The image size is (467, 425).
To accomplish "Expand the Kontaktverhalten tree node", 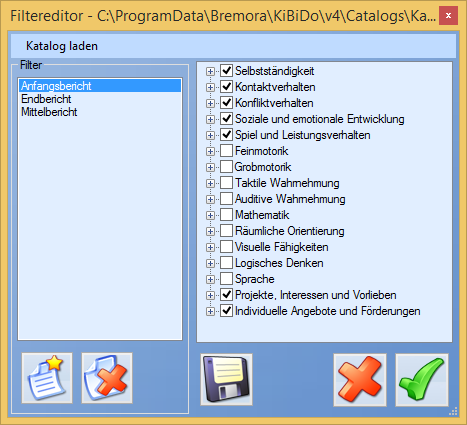I will [x=210, y=87].
